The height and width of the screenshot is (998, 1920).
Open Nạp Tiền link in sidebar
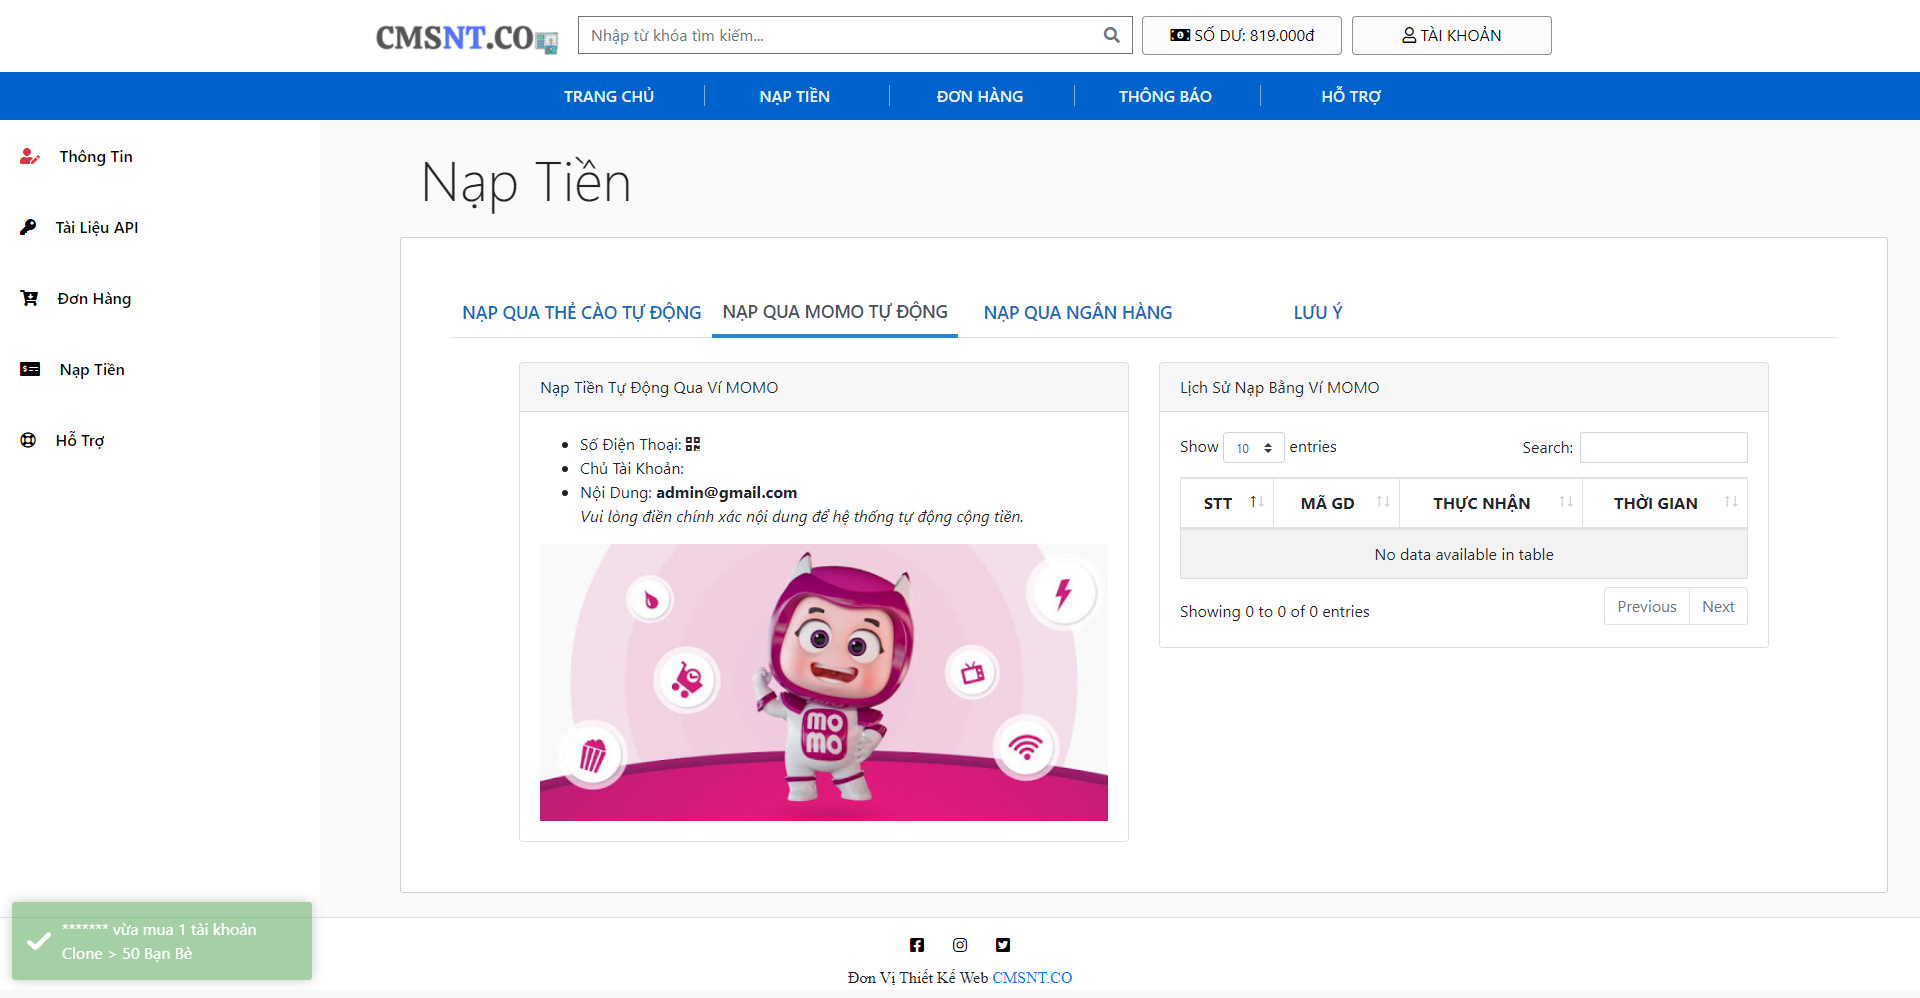[92, 369]
